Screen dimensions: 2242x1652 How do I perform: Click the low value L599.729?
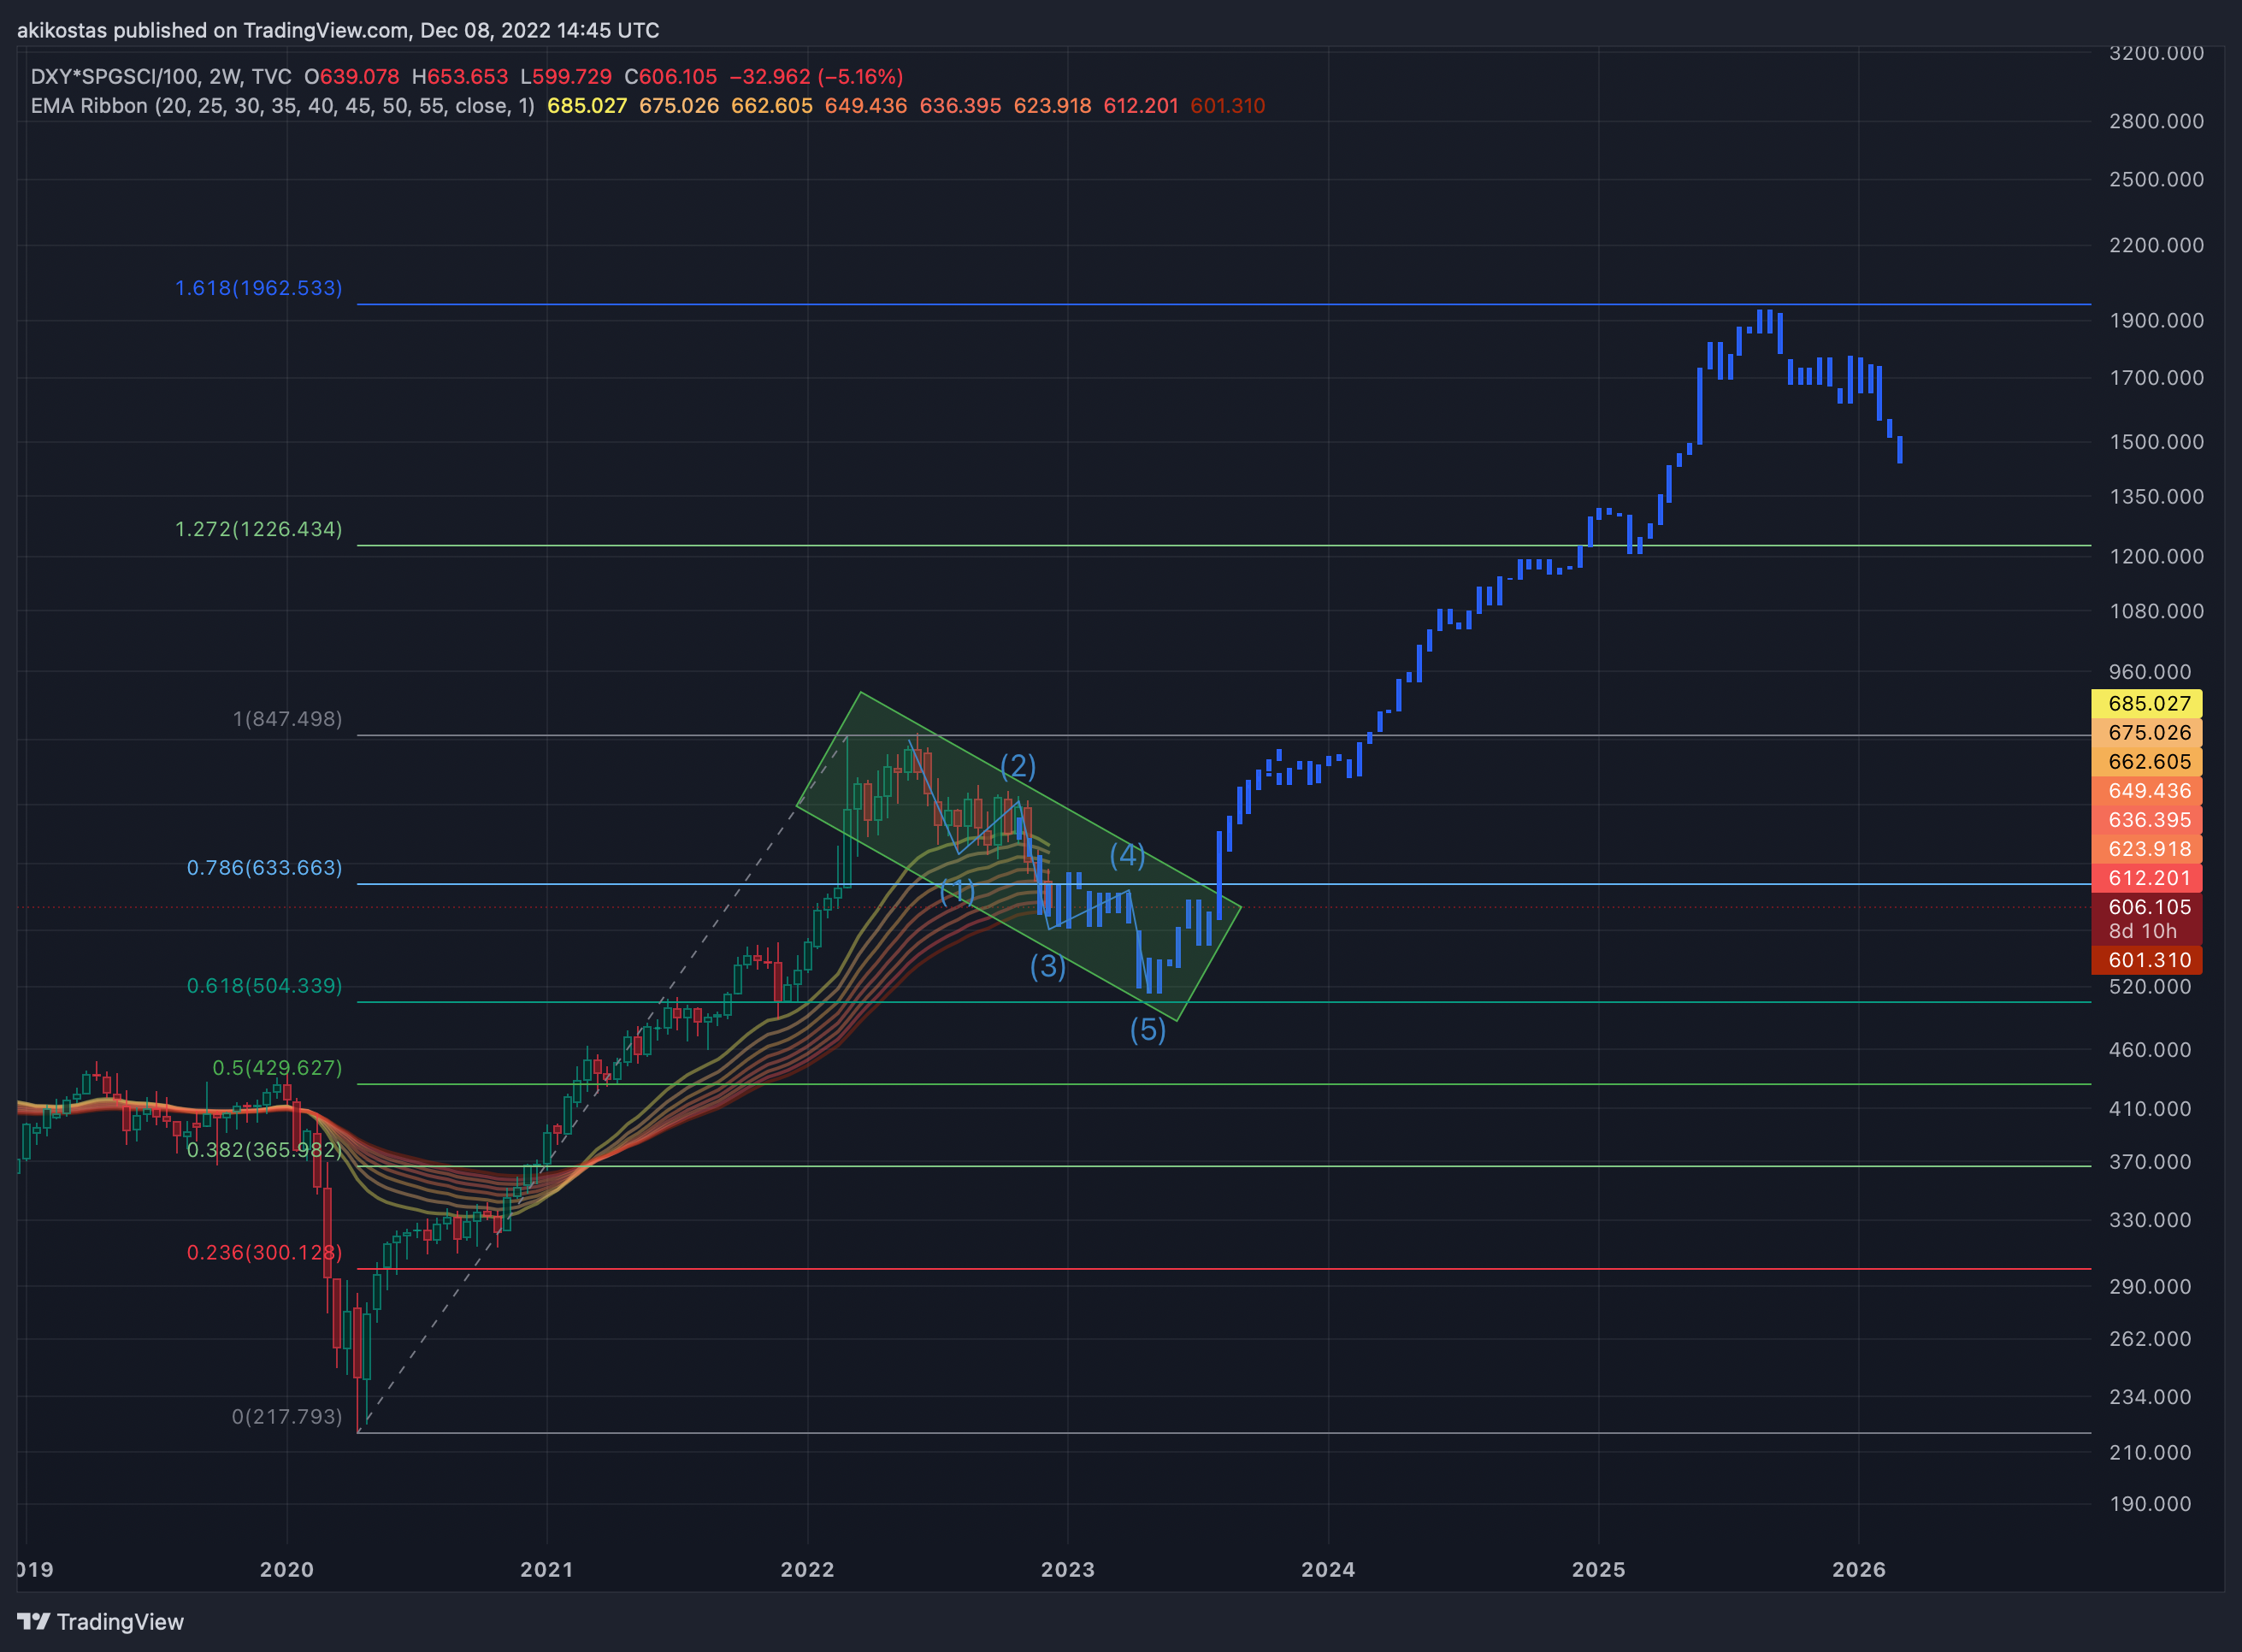tap(566, 77)
